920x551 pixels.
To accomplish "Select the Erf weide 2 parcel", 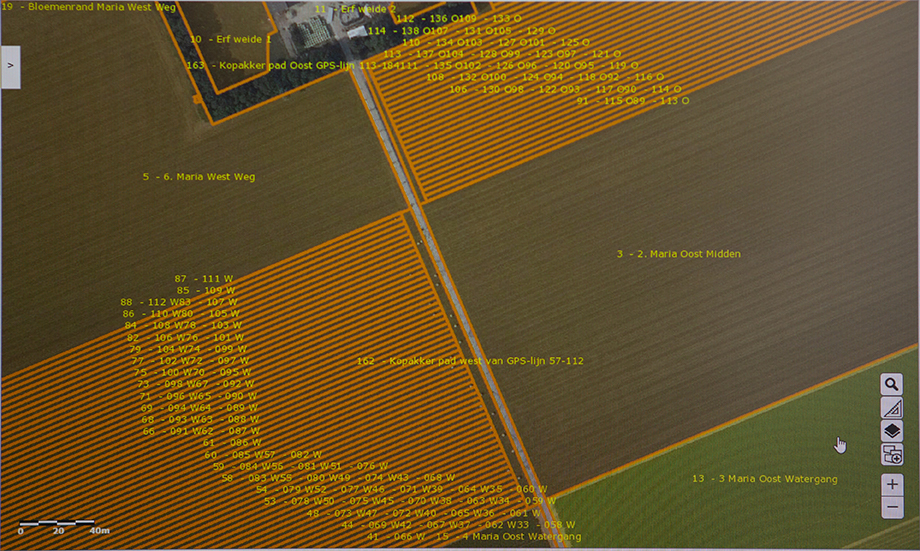I will point(348,8).
